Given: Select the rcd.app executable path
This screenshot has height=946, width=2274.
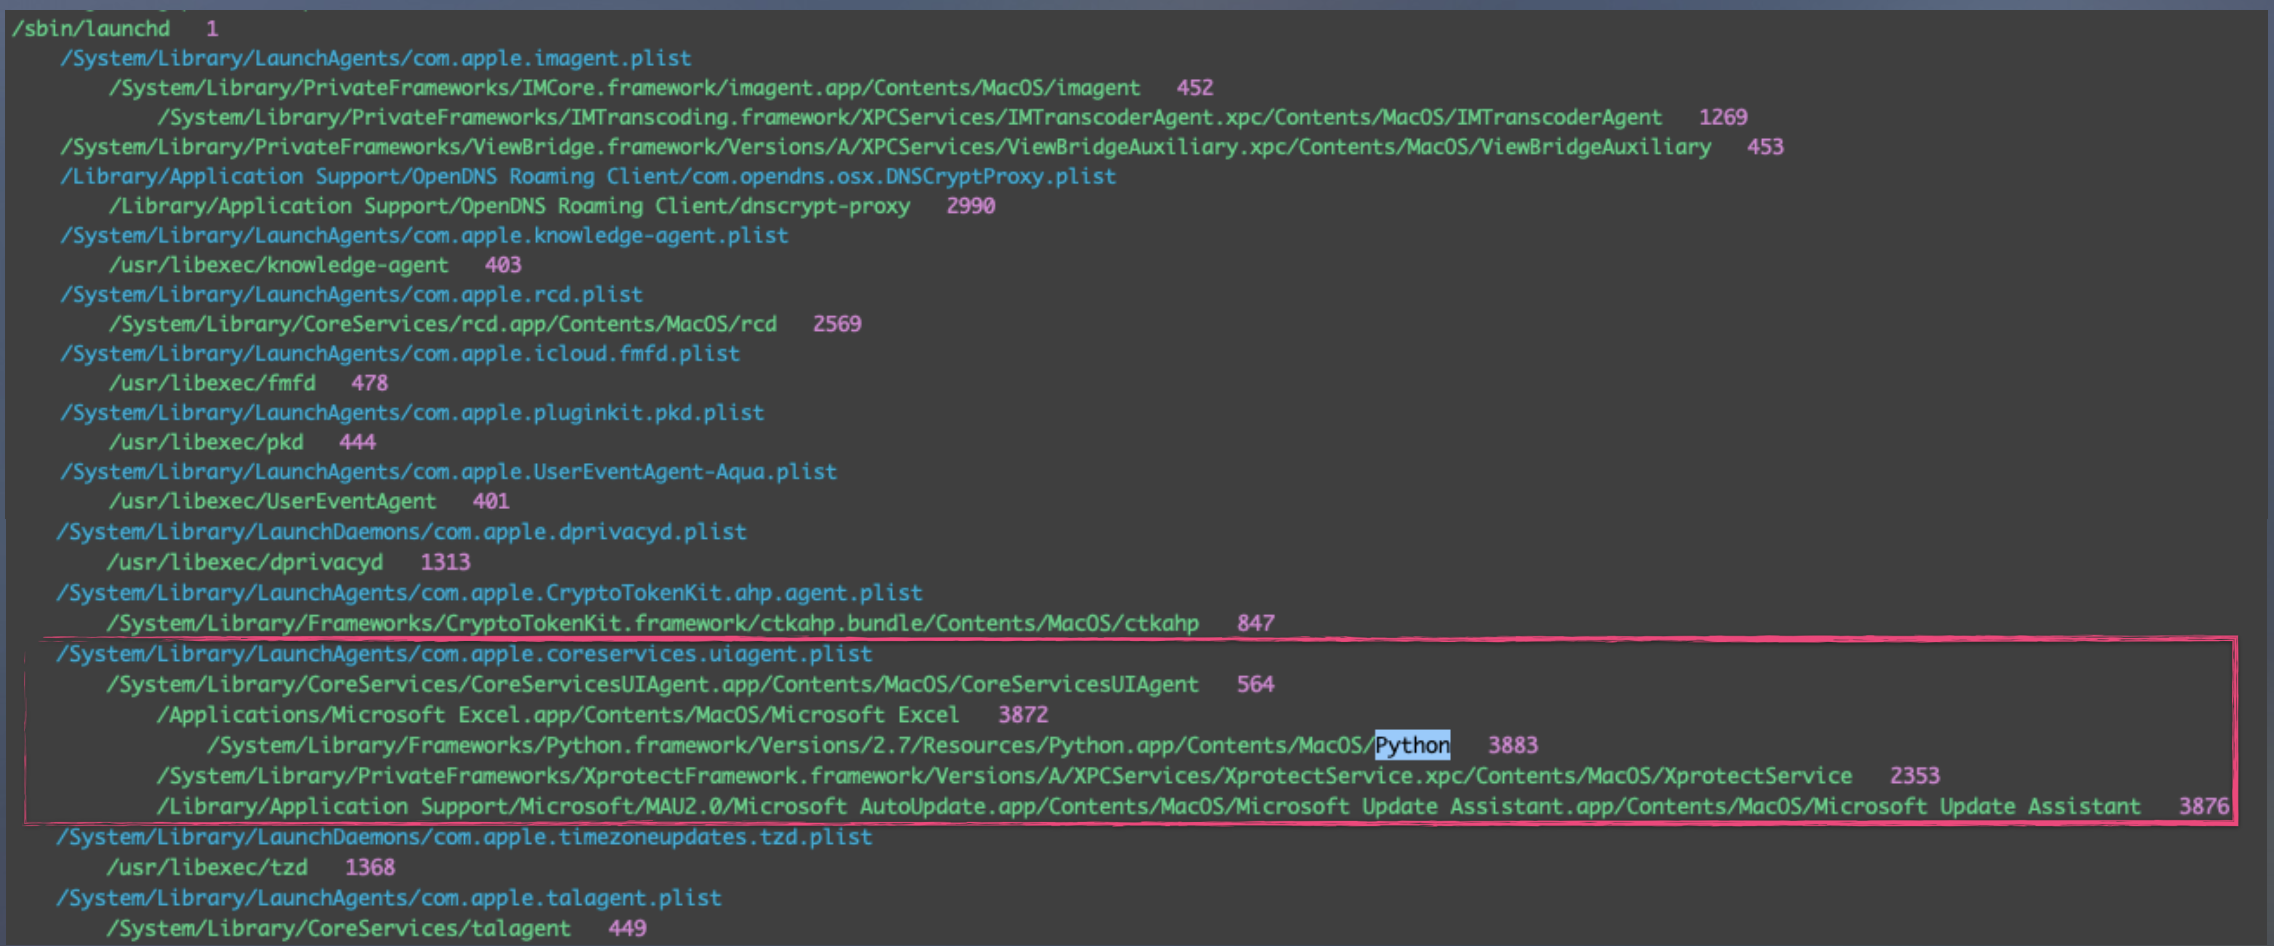Looking at the screenshot, I should 443,324.
